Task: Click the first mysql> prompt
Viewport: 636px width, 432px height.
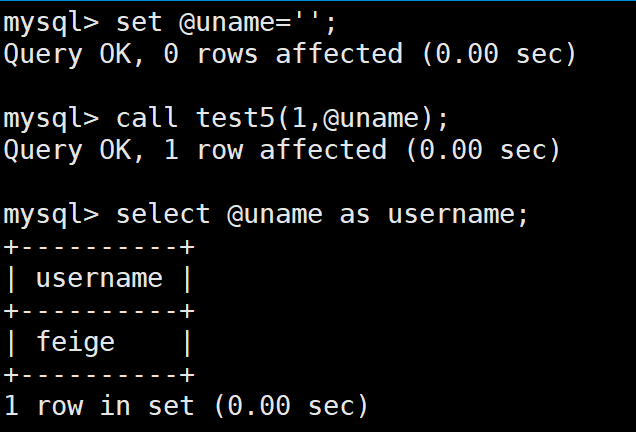Action: pyautogui.click(x=51, y=24)
